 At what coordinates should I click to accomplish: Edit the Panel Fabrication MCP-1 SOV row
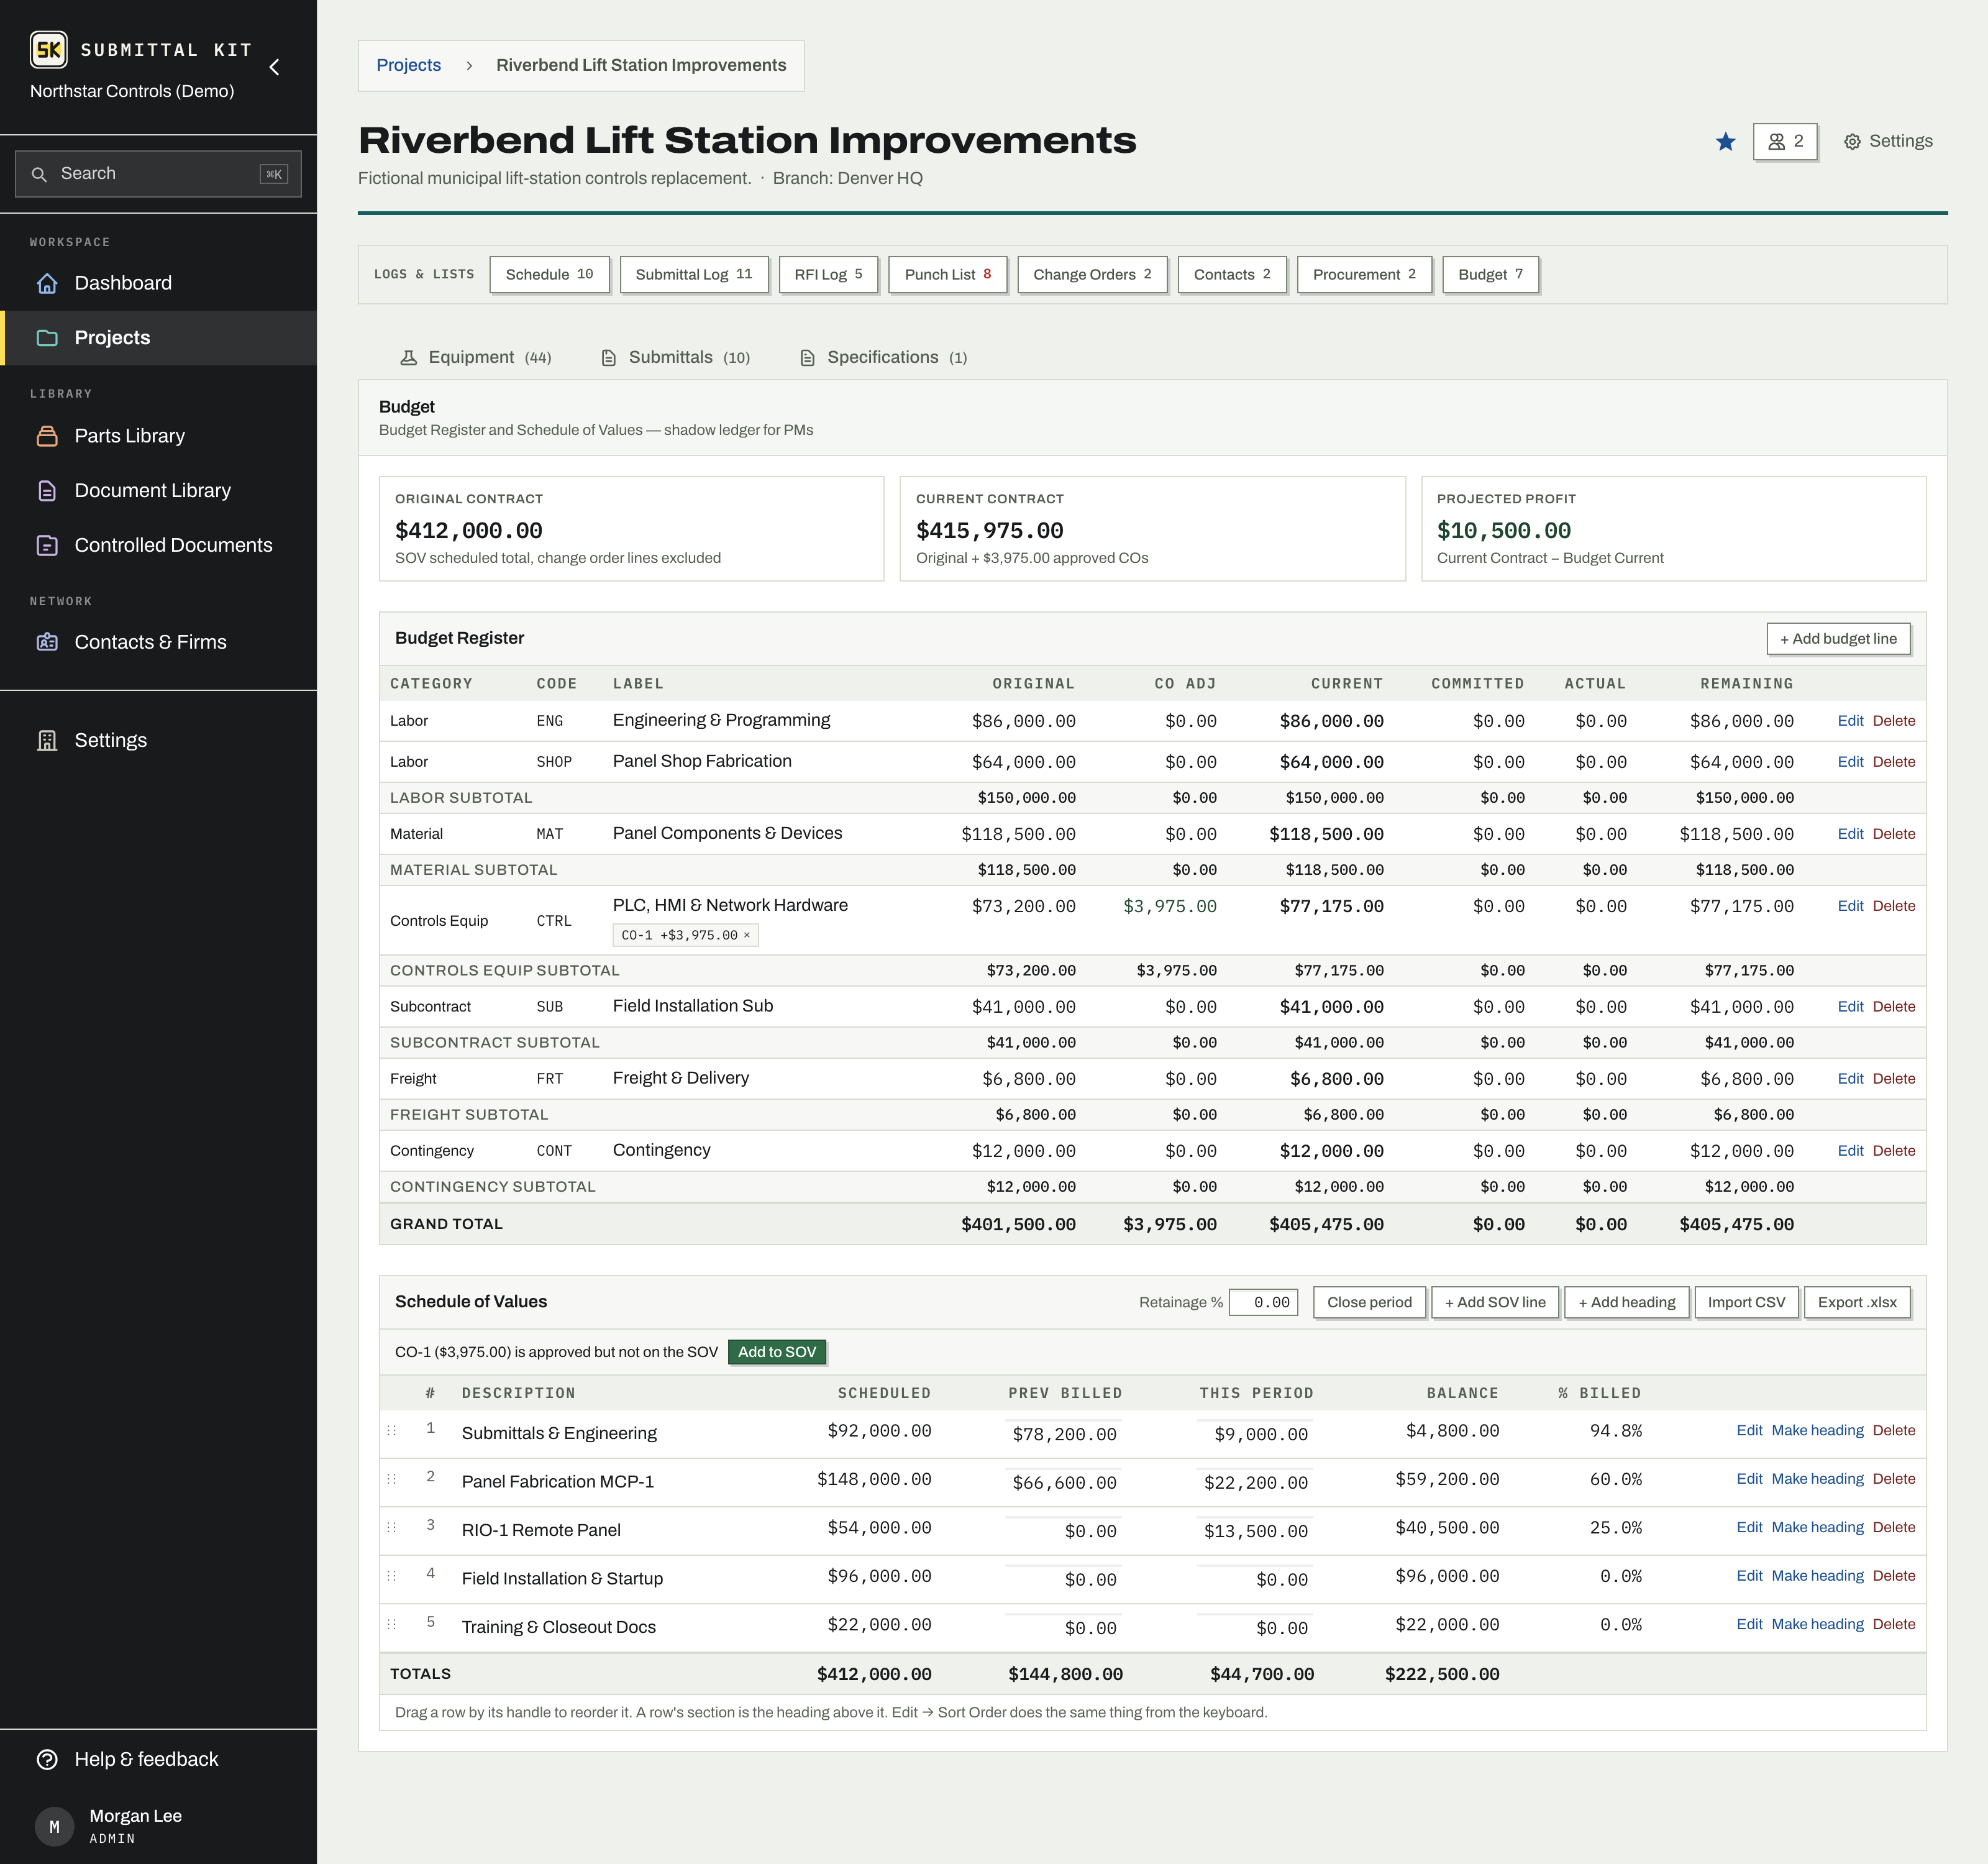click(x=1749, y=1479)
